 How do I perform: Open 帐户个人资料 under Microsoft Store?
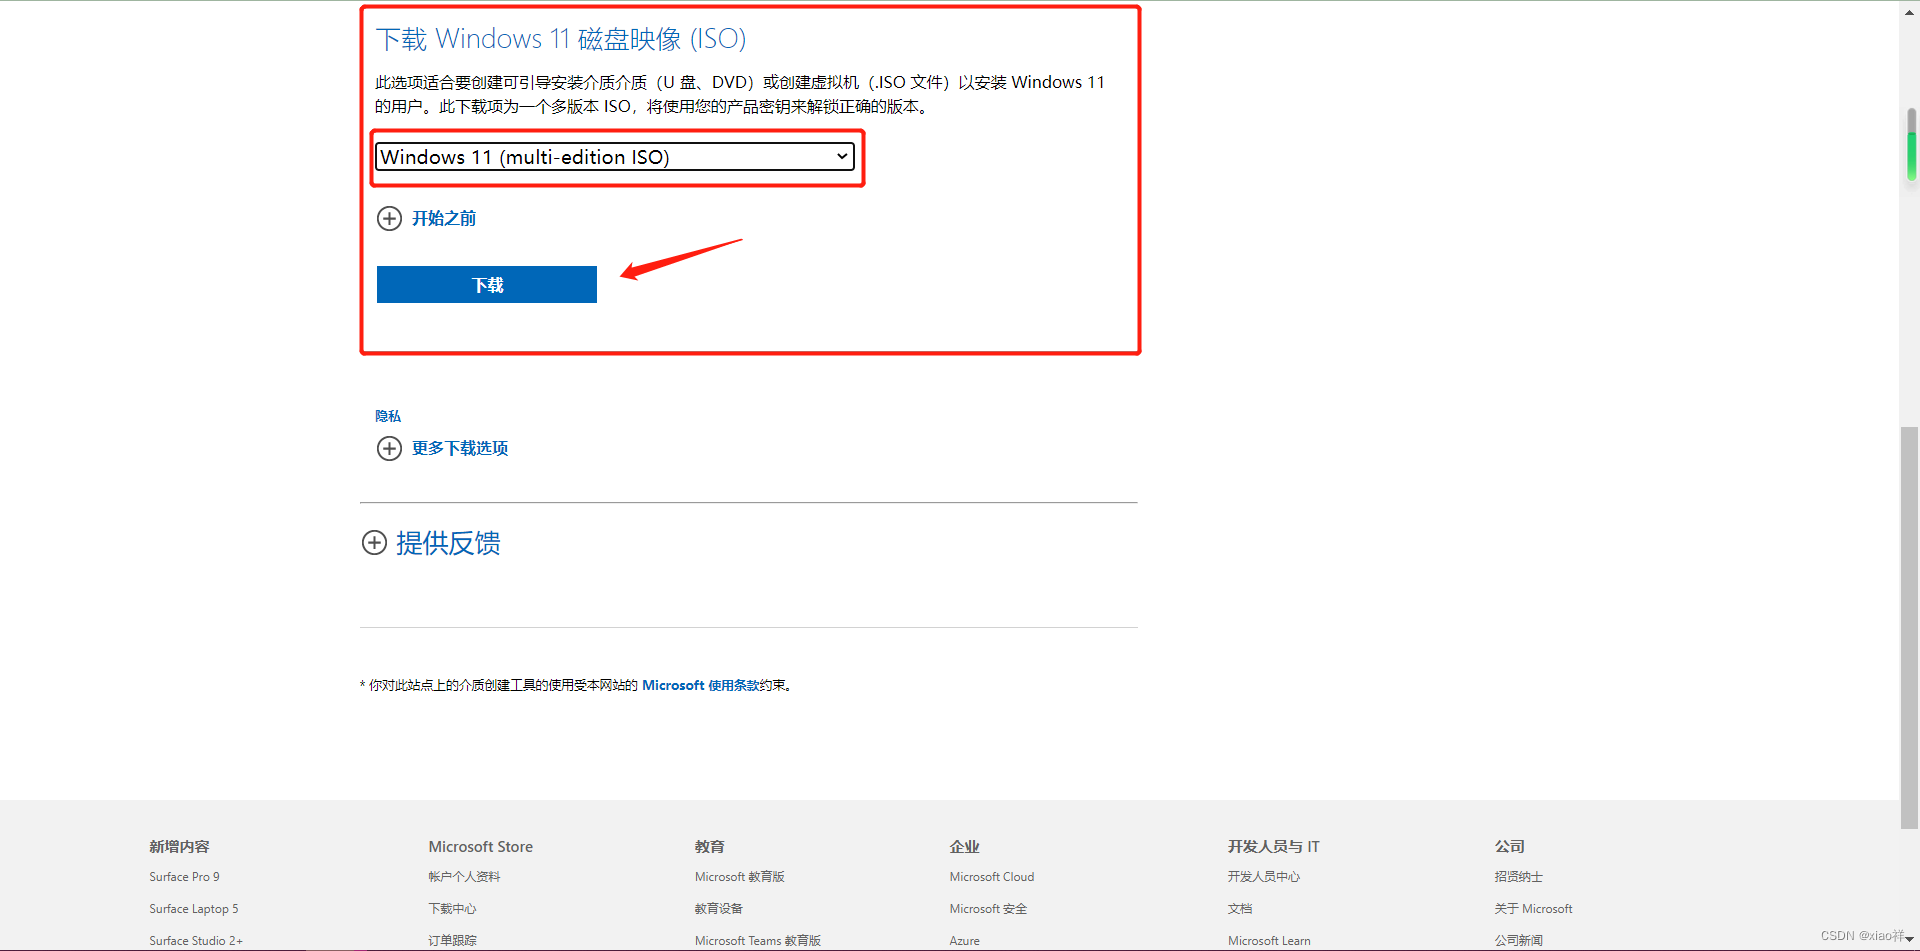(464, 876)
